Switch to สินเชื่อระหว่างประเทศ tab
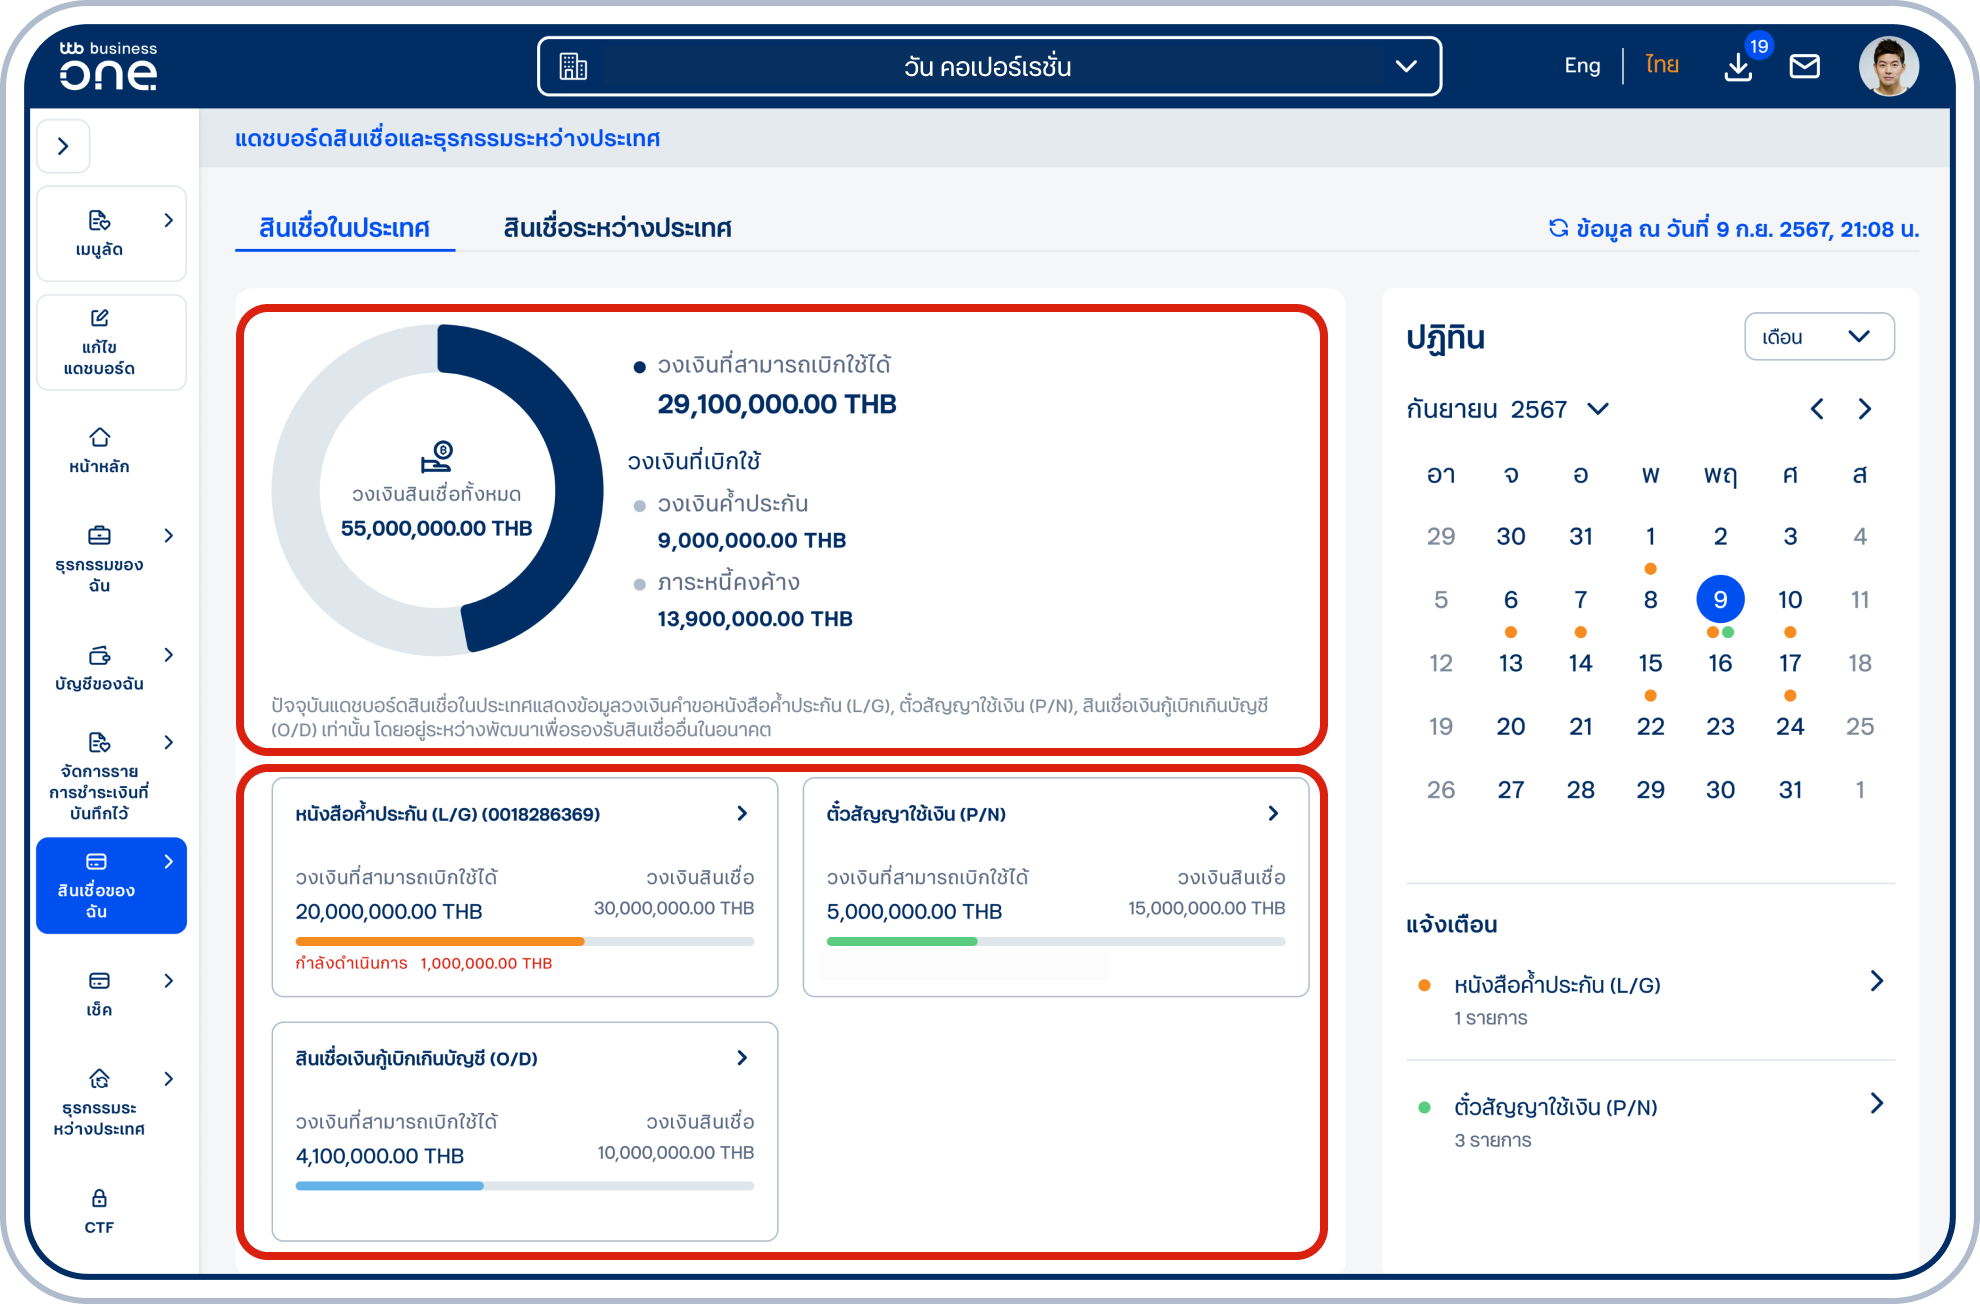1980x1304 pixels. 617,228
